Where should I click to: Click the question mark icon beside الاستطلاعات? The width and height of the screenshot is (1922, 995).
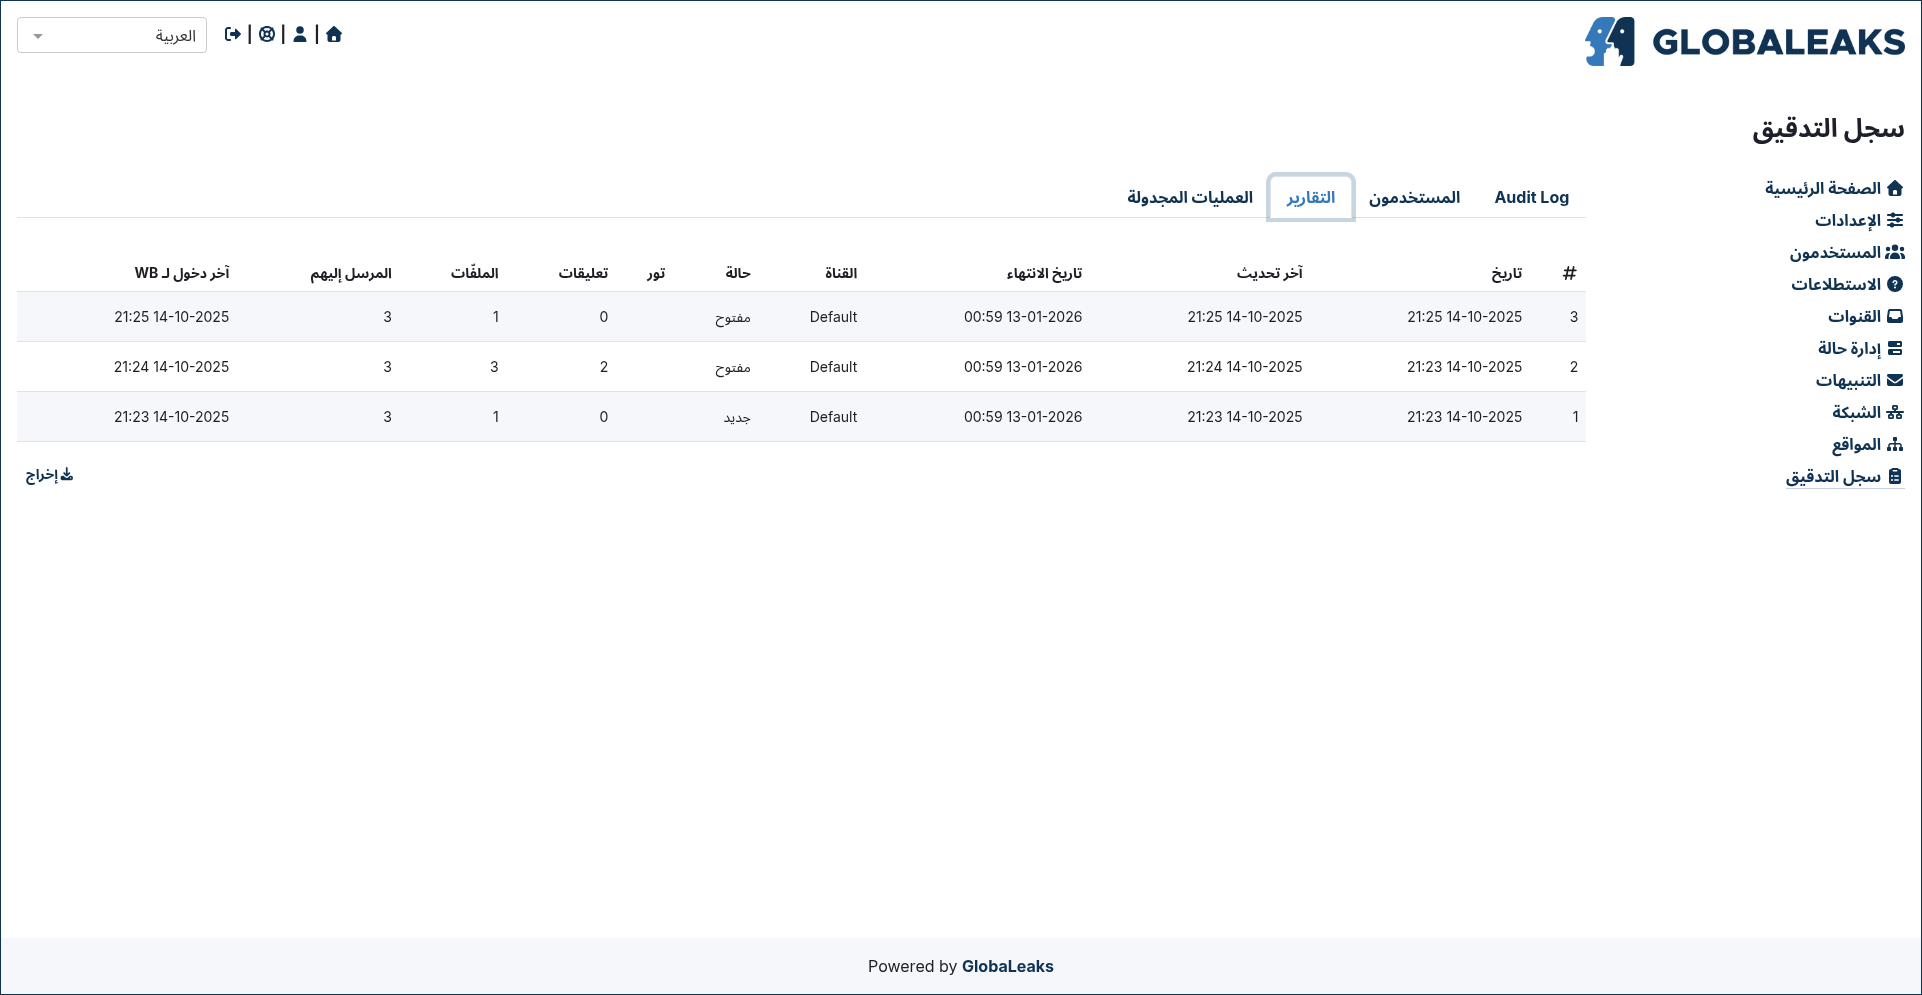tap(1895, 284)
